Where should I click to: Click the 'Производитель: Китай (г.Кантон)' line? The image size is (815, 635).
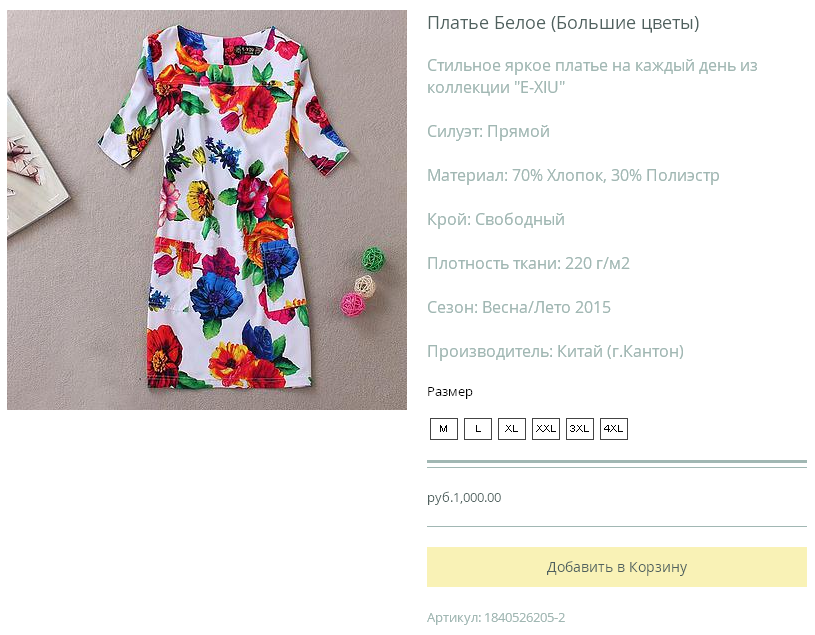click(x=555, y=352)
